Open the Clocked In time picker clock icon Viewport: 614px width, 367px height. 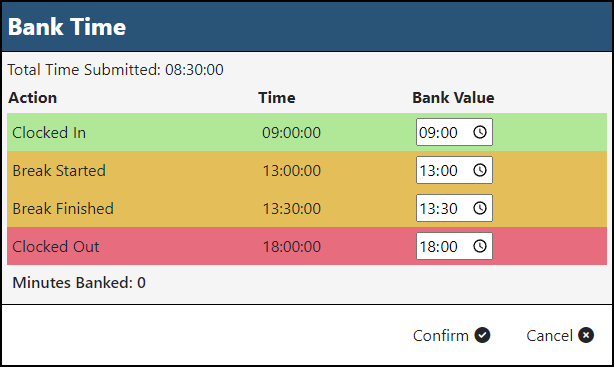(x=480, y=132)
